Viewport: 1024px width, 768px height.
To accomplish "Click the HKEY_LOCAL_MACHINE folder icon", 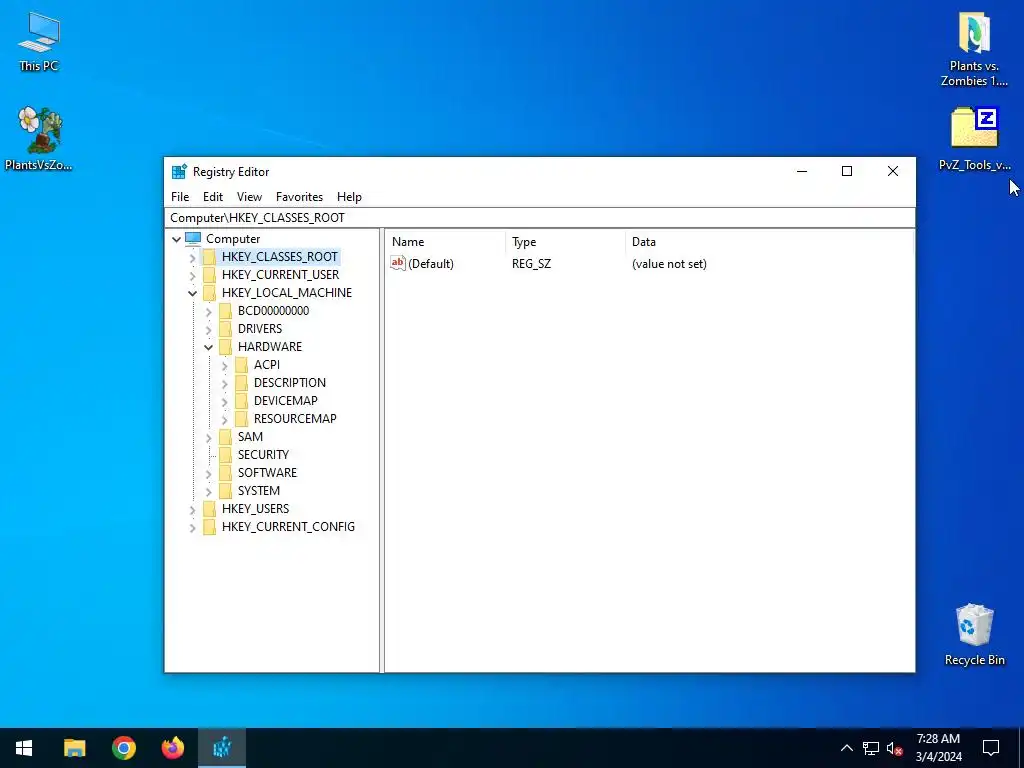I will pyautogui.click(x=210, y=293).
